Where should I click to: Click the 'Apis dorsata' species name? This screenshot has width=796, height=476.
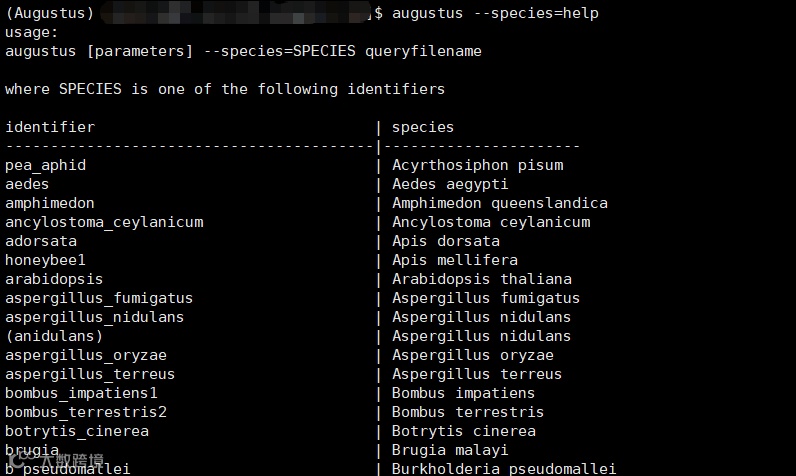coord(446,241)
